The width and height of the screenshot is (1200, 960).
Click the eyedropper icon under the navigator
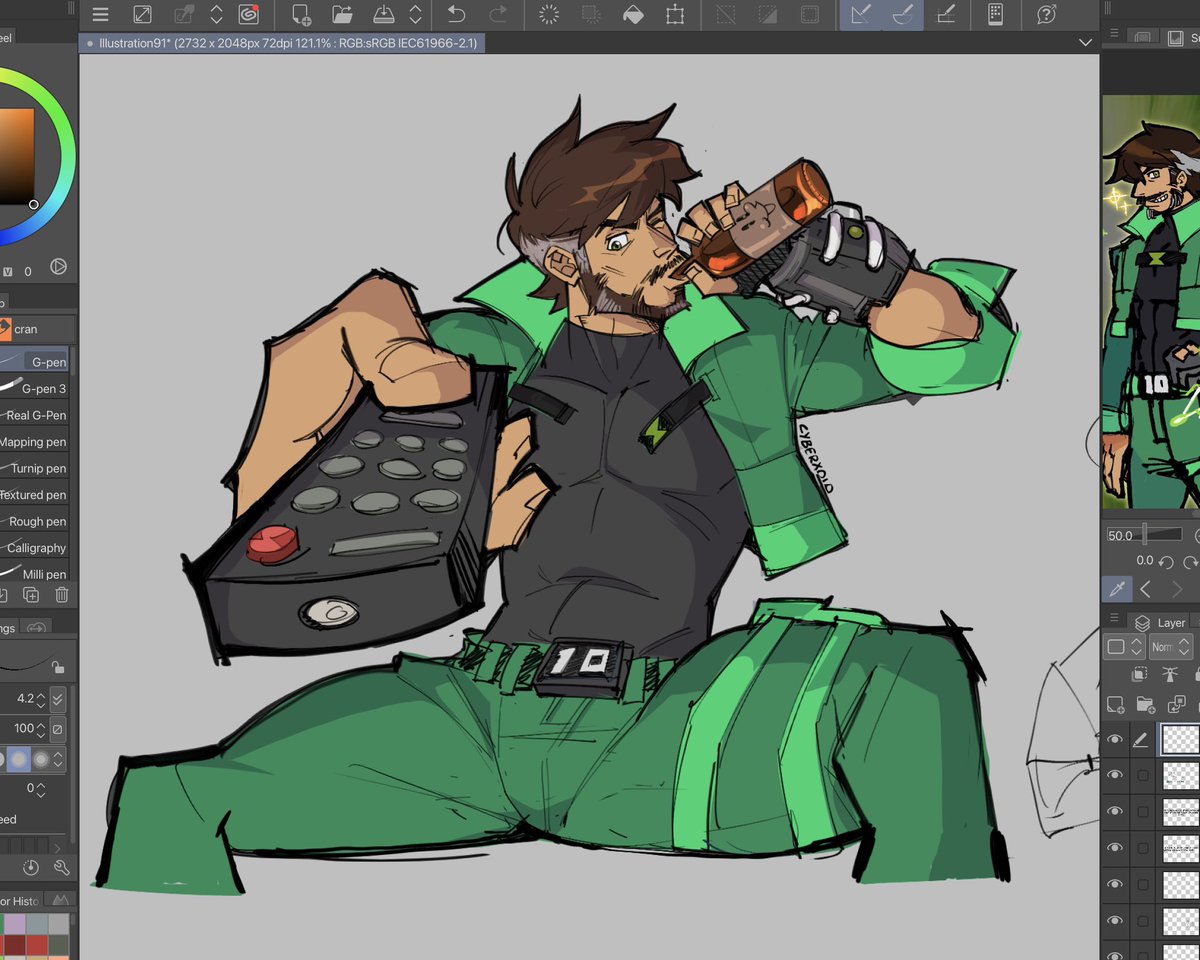(1117, 589)
